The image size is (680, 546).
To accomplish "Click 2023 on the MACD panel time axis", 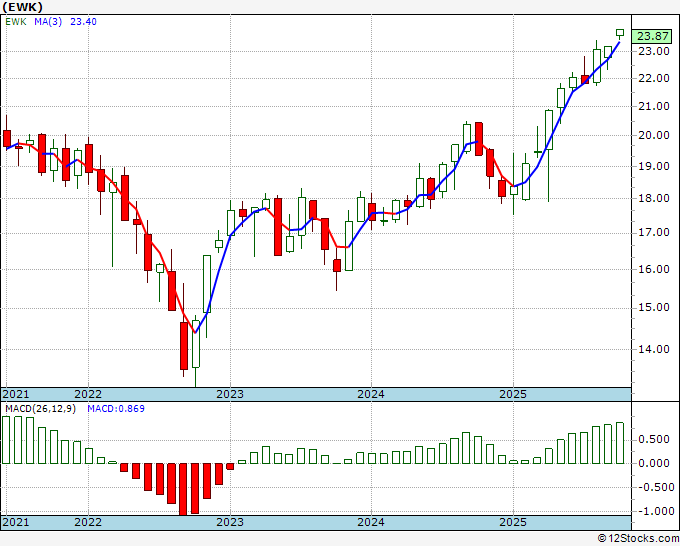I will [x=230, y=522].
